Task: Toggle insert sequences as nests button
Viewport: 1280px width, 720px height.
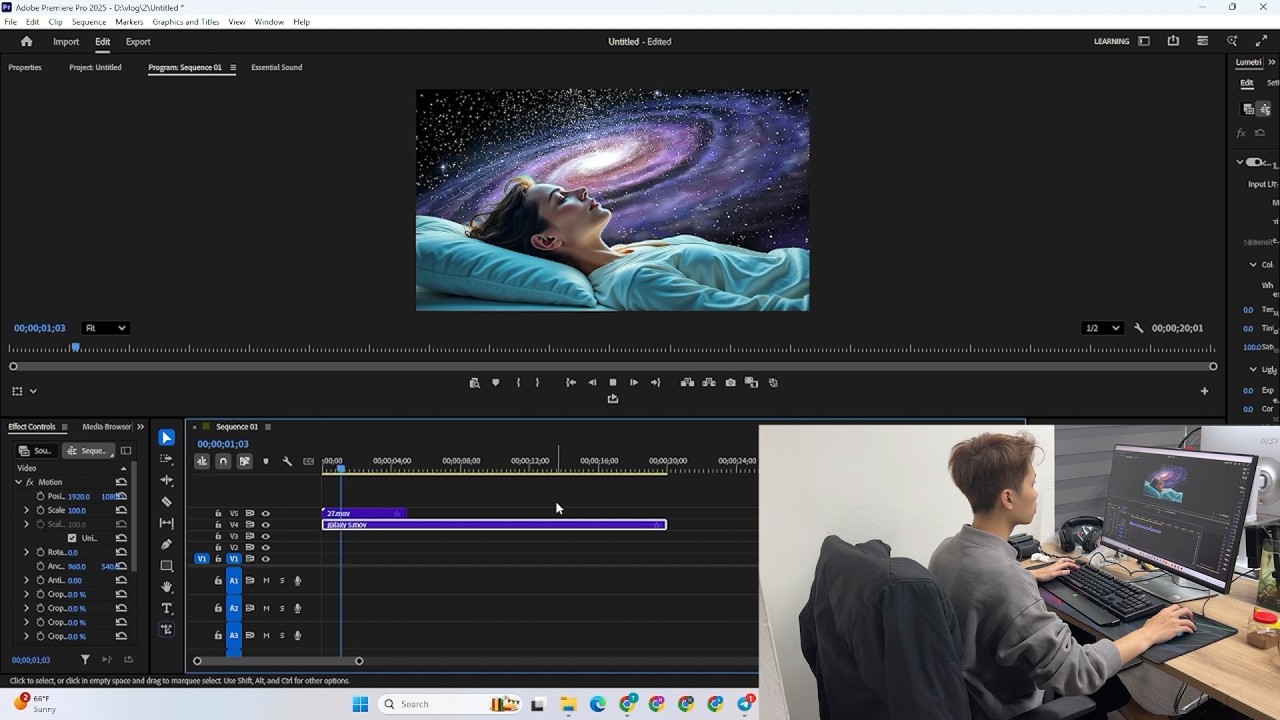Action: 201,461
